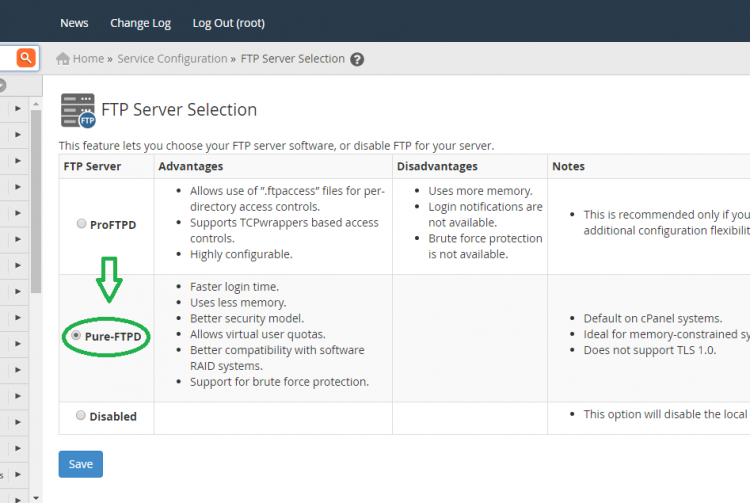
Task: Select the ProFTPD radio button
Action: (x=81, y=223)
